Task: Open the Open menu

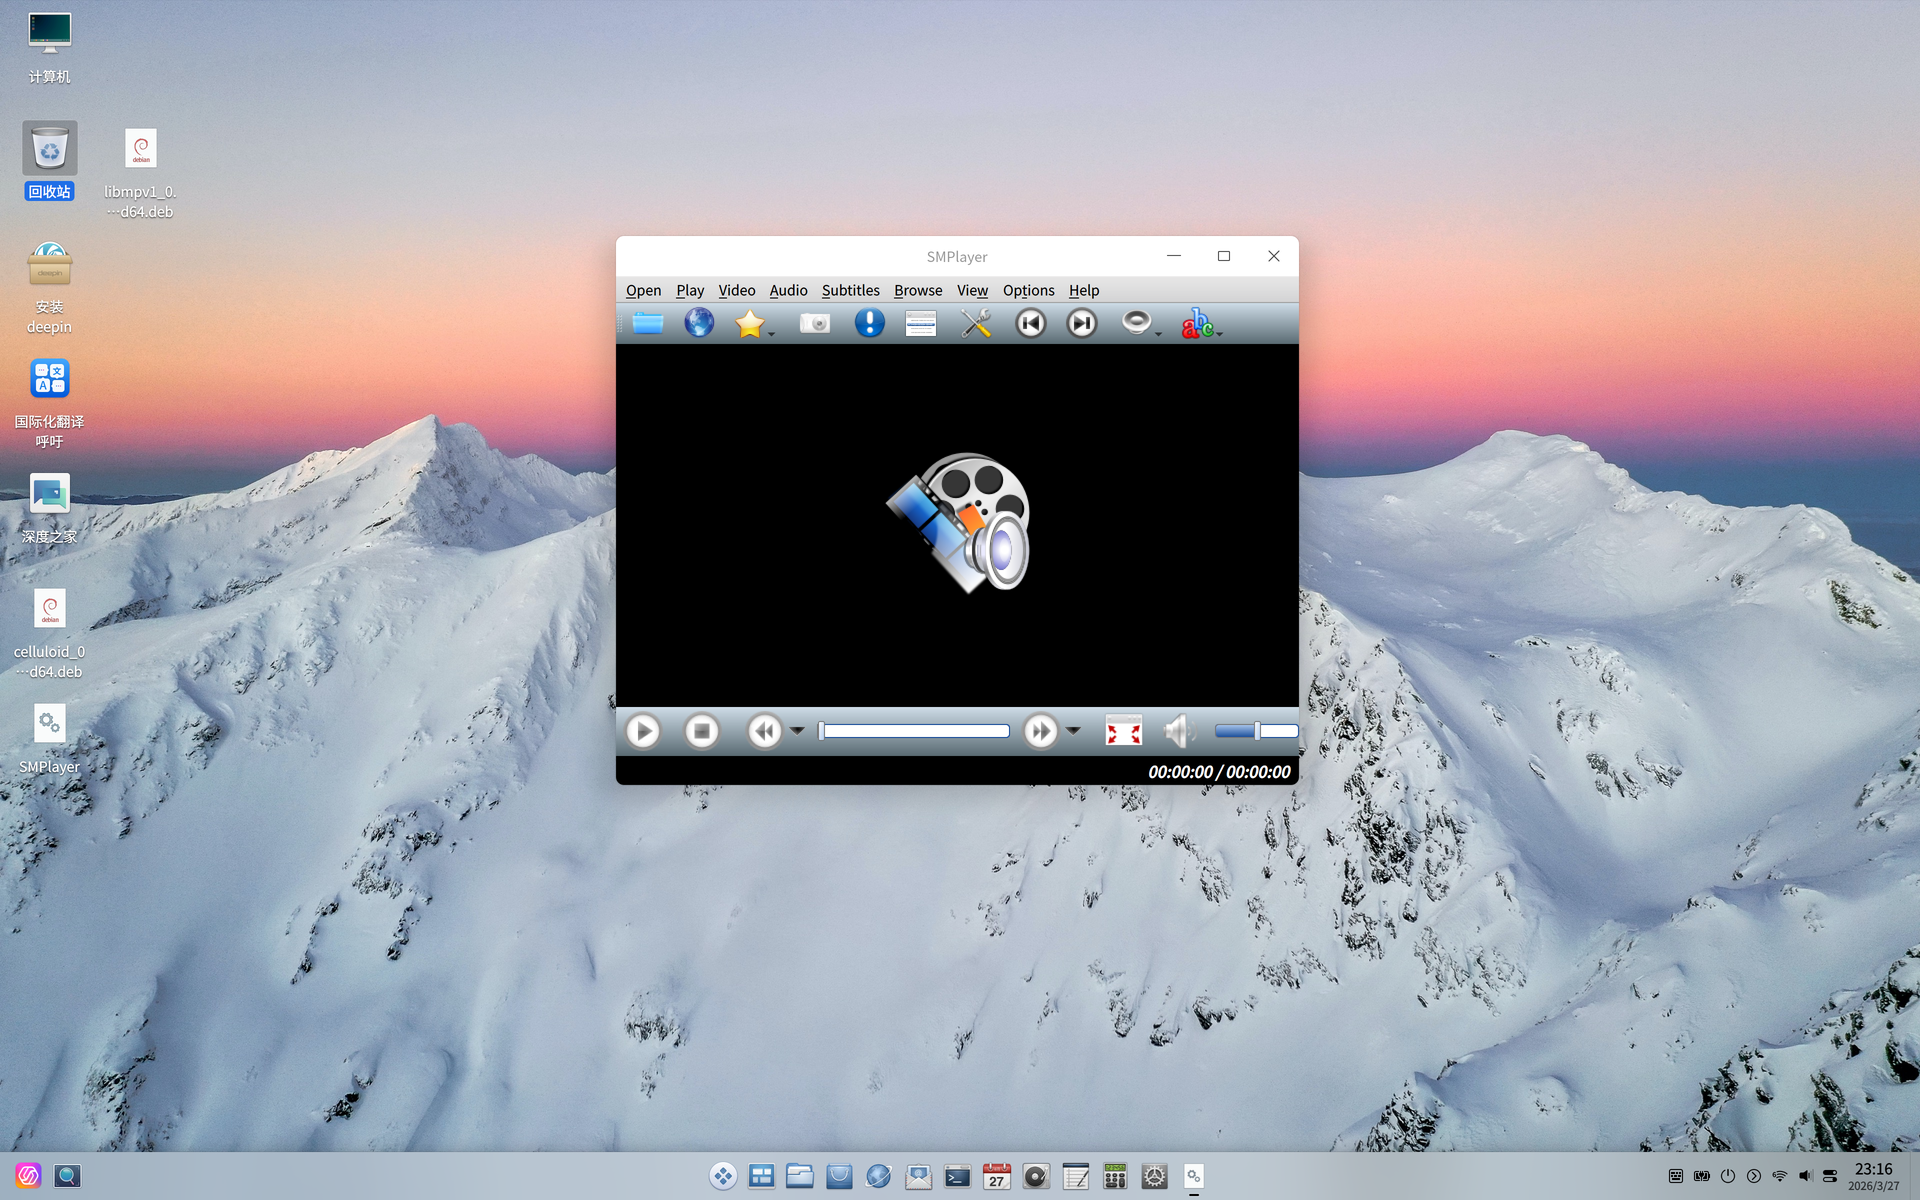Action: 643,290
